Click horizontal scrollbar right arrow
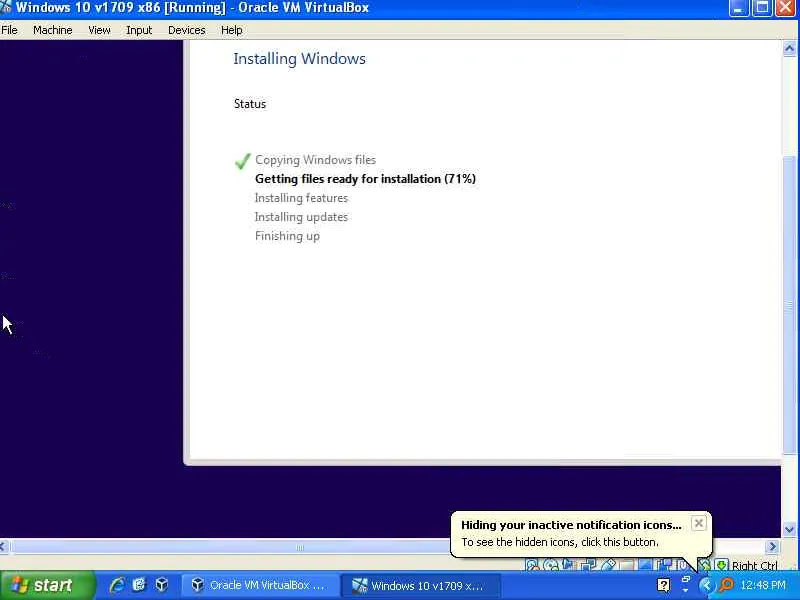The width and height of the screenshot is (800, 600). (772, 546)
